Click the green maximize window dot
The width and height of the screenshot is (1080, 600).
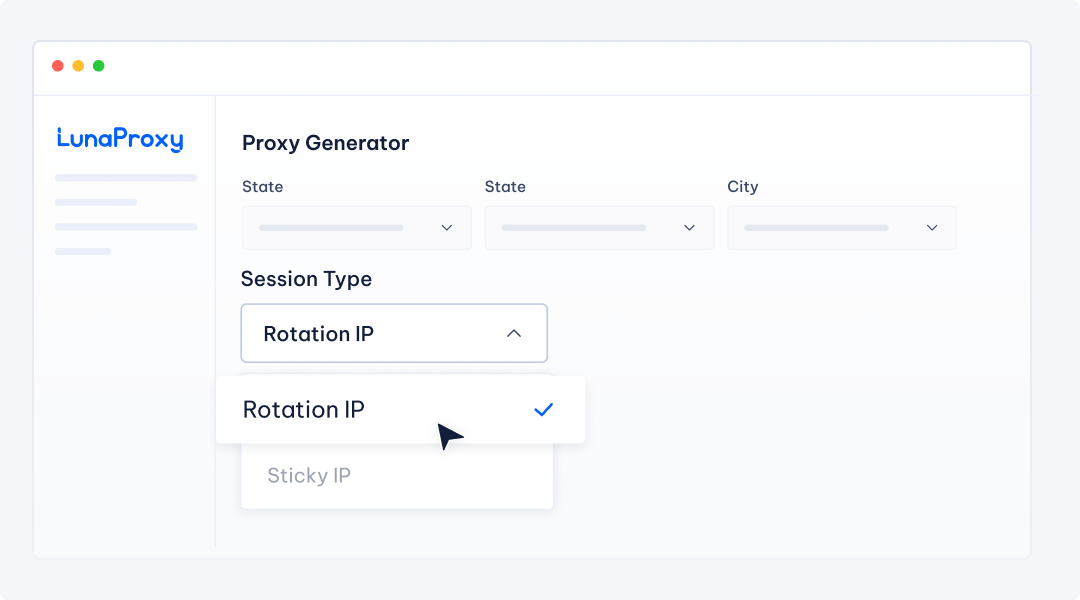pyautogui.click(x=98, y=66)
